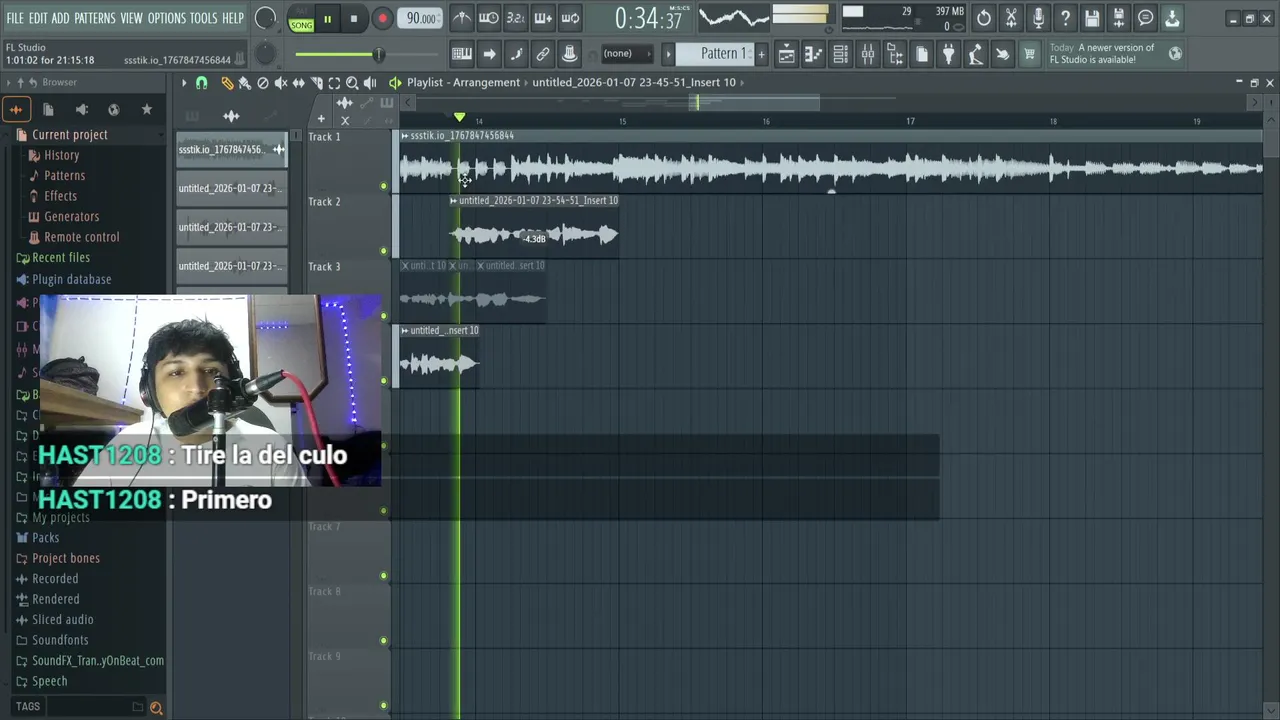1280x720 pixels.
Task: Toggle auto-scrolling arrow icon
Action: 489,54
